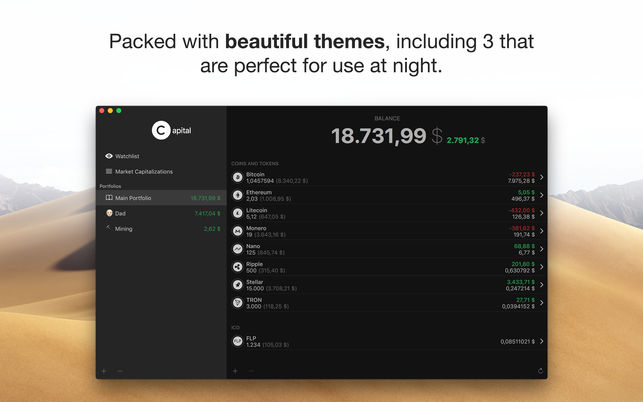Remove portfolio with sidebar minus button
The width and height of the screenshot is (643, 402).
coord(120,371)
